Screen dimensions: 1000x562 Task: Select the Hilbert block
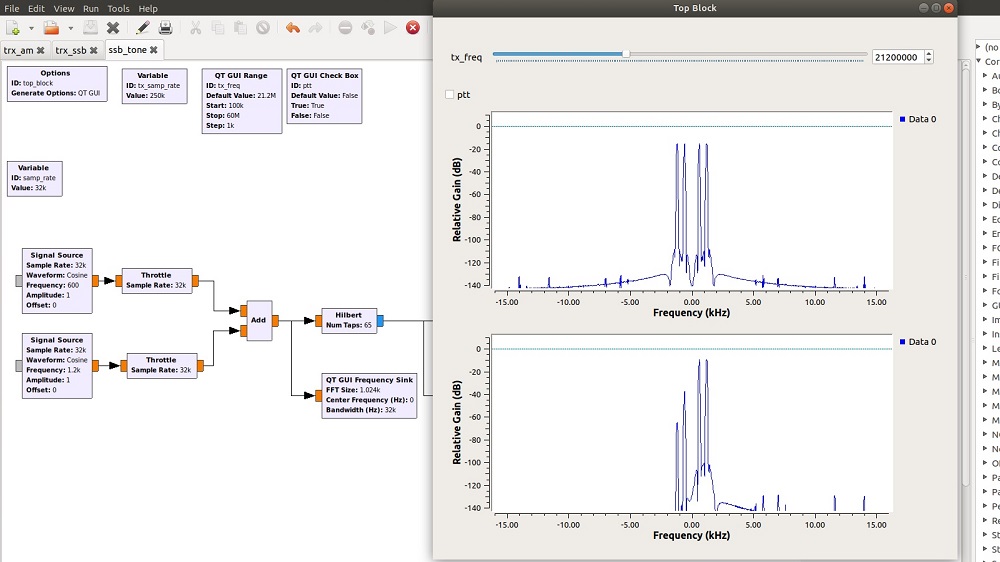click(349, 320)
